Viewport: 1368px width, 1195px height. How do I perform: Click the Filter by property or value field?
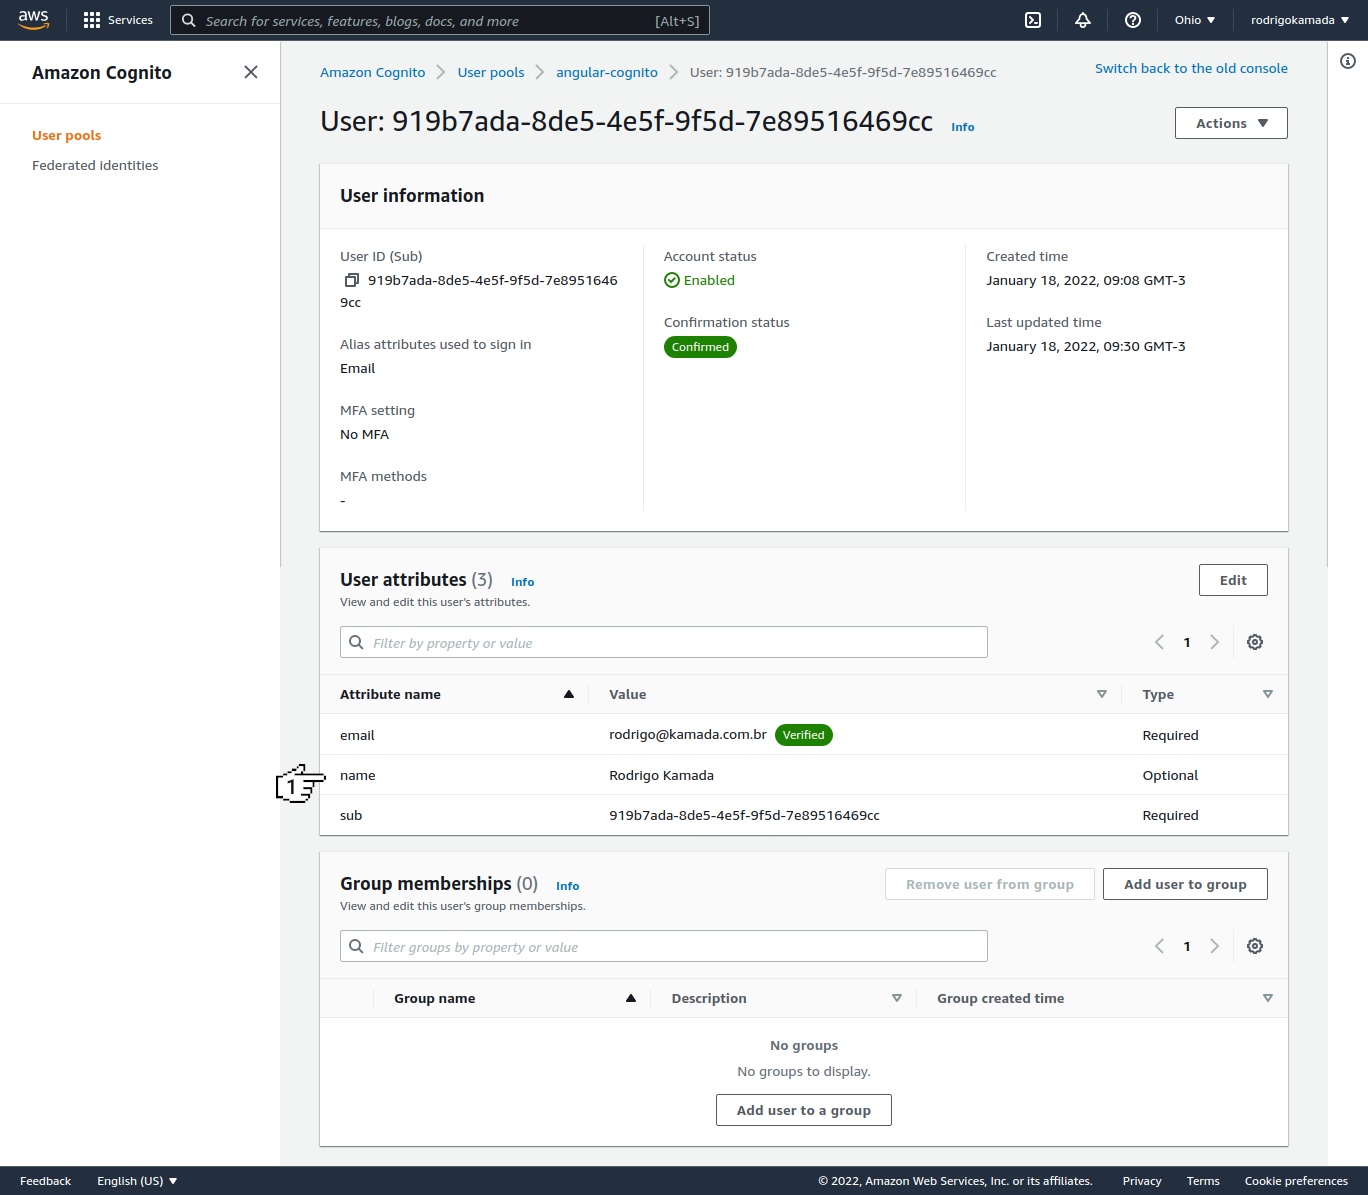(x=664, y=643)
